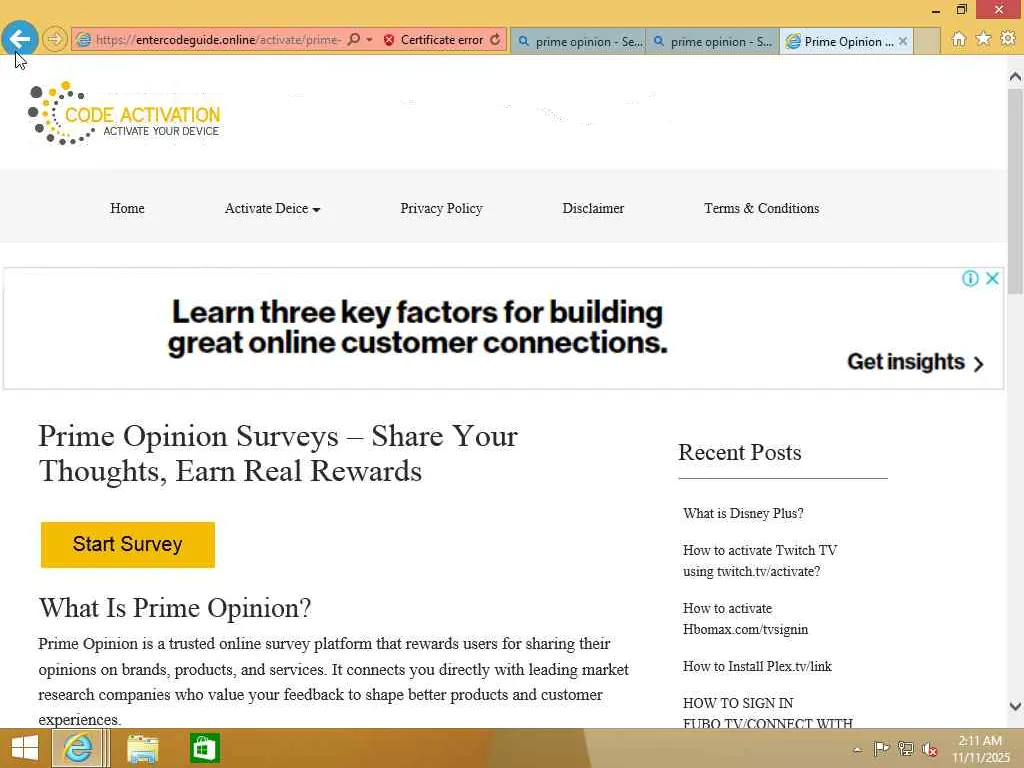The height and width of the screenshot is (768, 1024).
Task: Click the ad headline about customer connections
Action: 417,327
